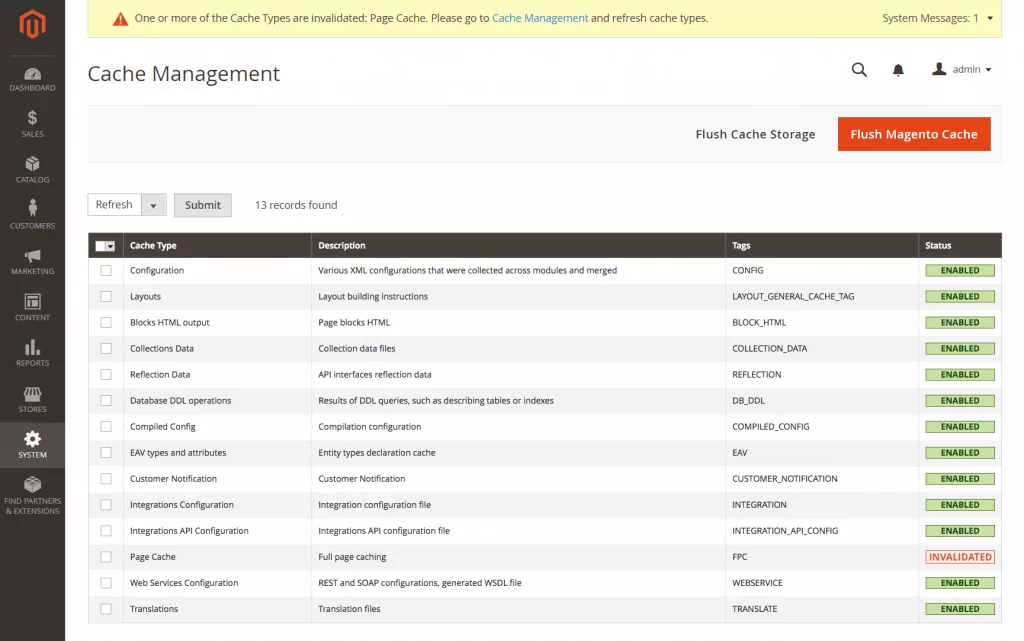Click the ENABLED badge in Configuration row
The image size is (1024, 641).
[960, 270]
